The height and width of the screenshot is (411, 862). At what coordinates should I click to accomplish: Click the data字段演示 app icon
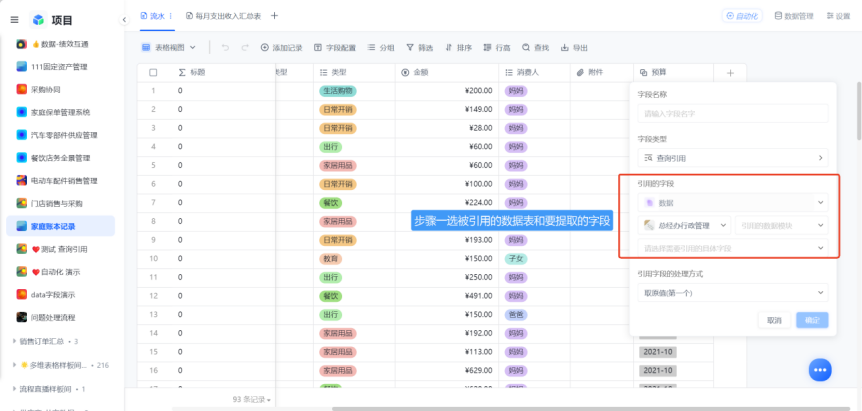coord(21,295)
